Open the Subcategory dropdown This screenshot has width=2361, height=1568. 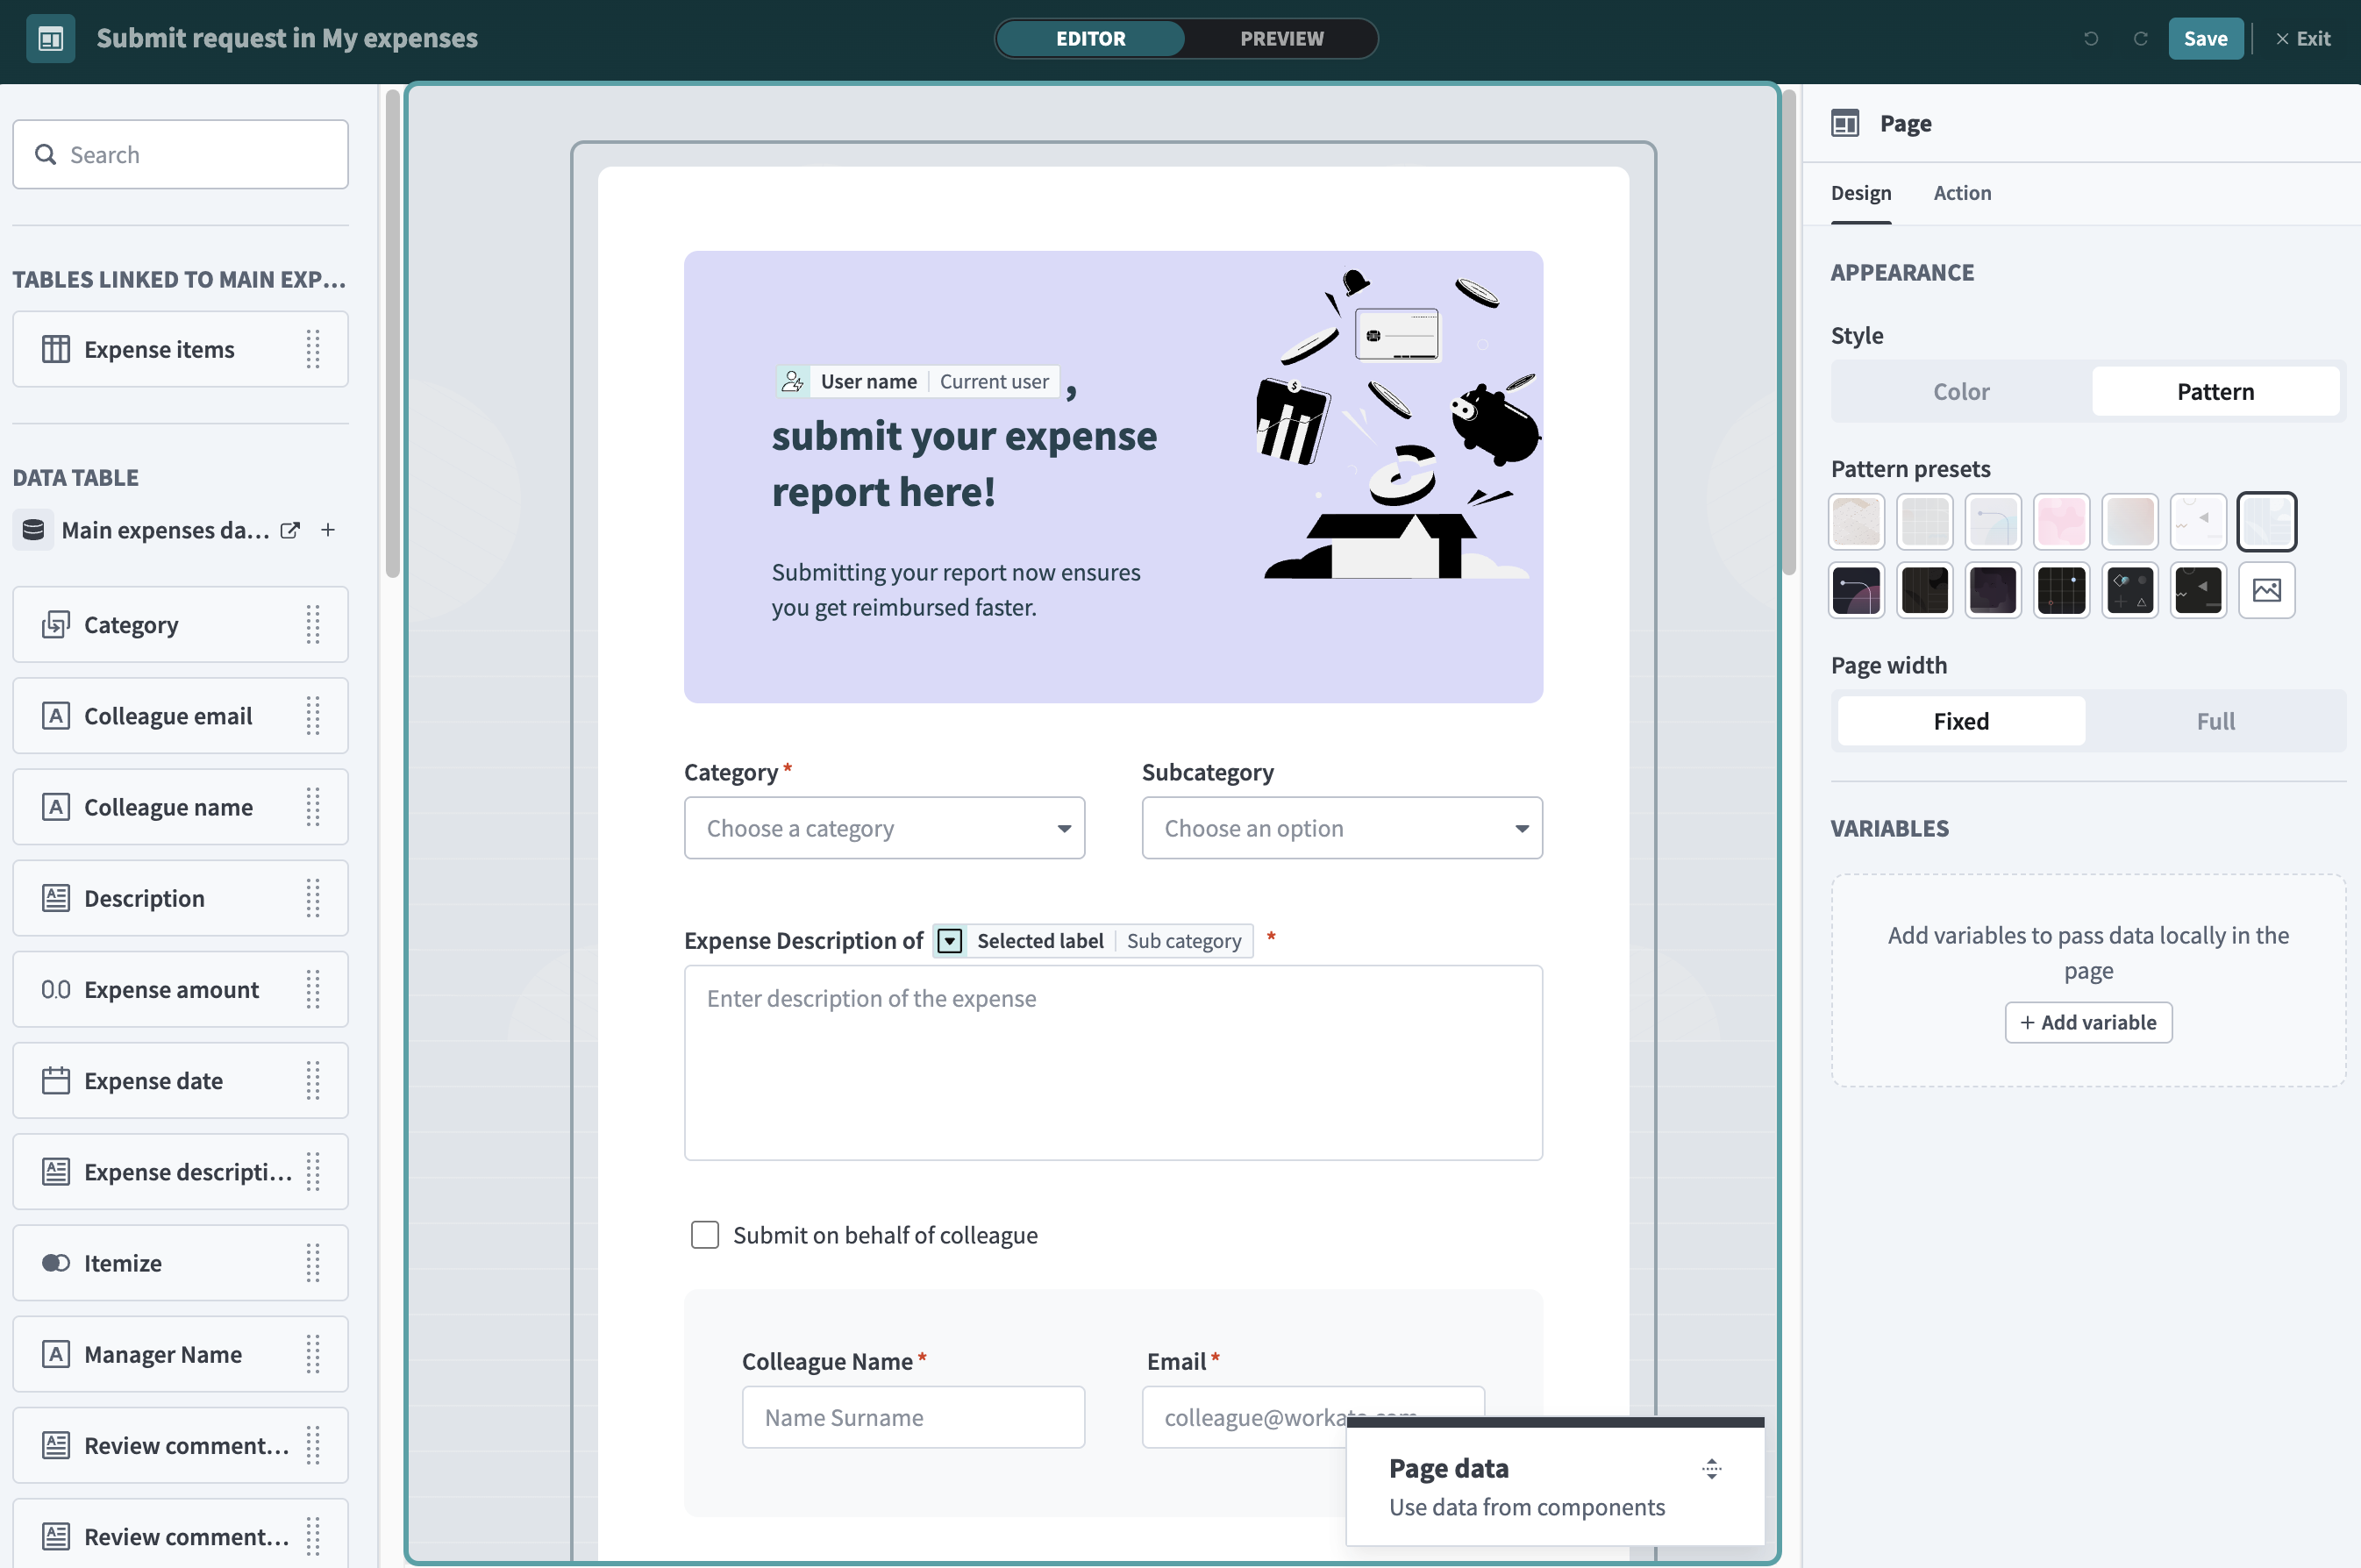[x=1341, y=828]
